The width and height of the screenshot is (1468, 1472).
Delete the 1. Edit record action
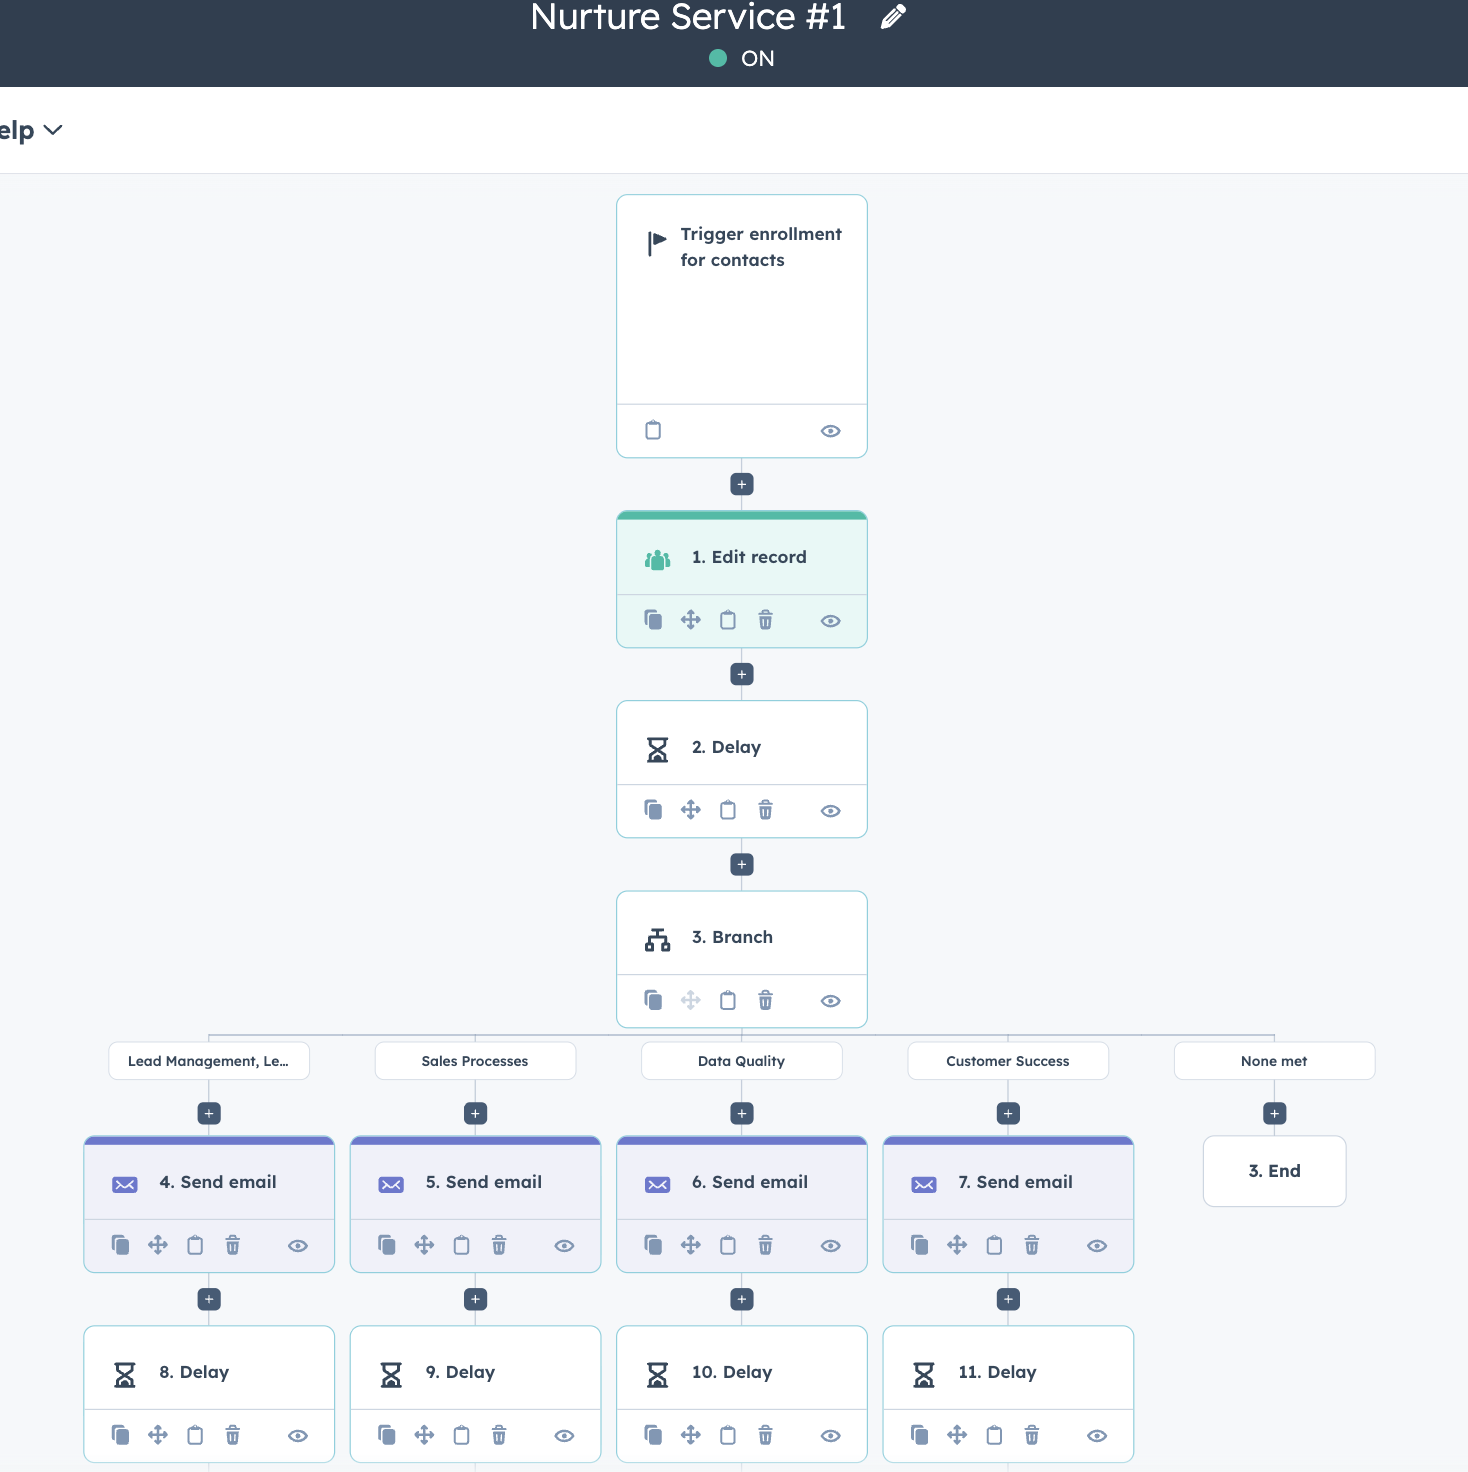[x=765, y=620]
